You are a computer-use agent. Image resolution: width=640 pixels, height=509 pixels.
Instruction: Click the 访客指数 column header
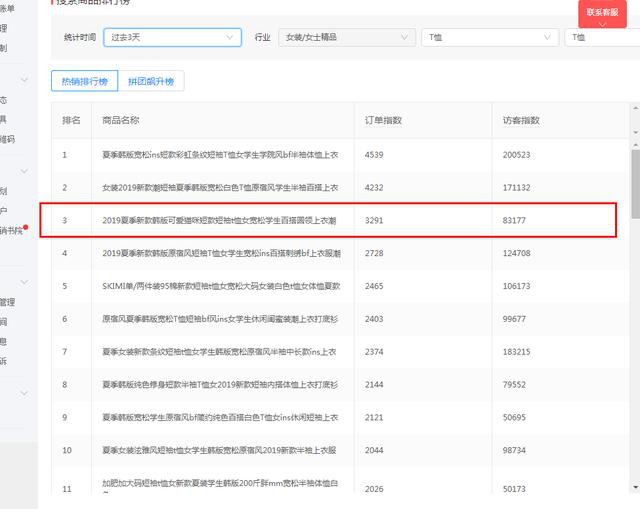[521, 120]
